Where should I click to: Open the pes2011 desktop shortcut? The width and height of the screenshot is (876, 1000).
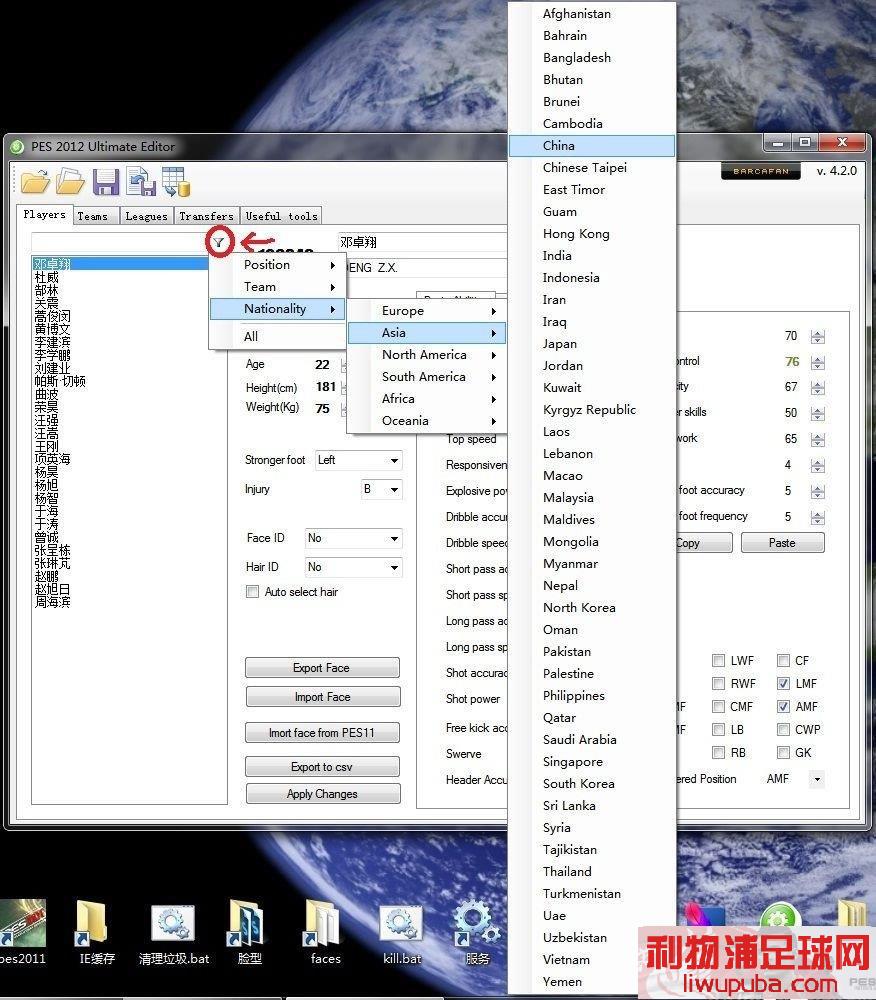click(x=22, y=932)
